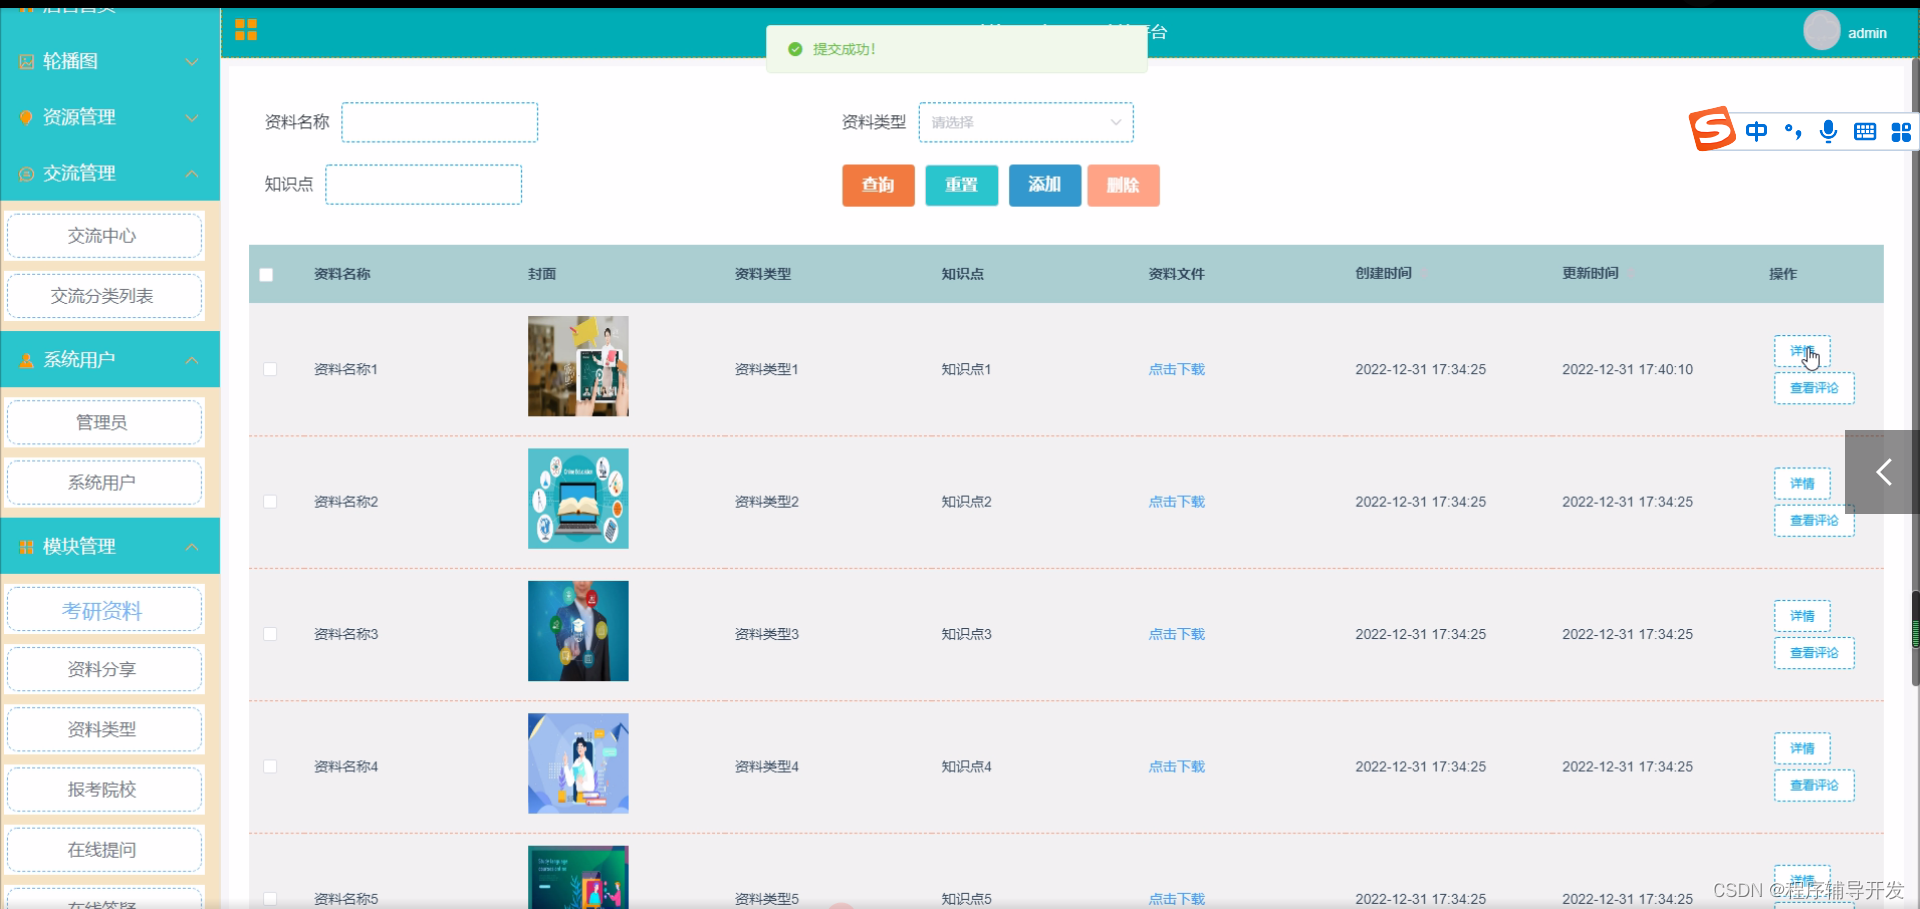Screen dimensions: 1920x909
Task: Click 点击下载 link for 资料名称5
Action: pyautogui.click(x=1176, y=899)
